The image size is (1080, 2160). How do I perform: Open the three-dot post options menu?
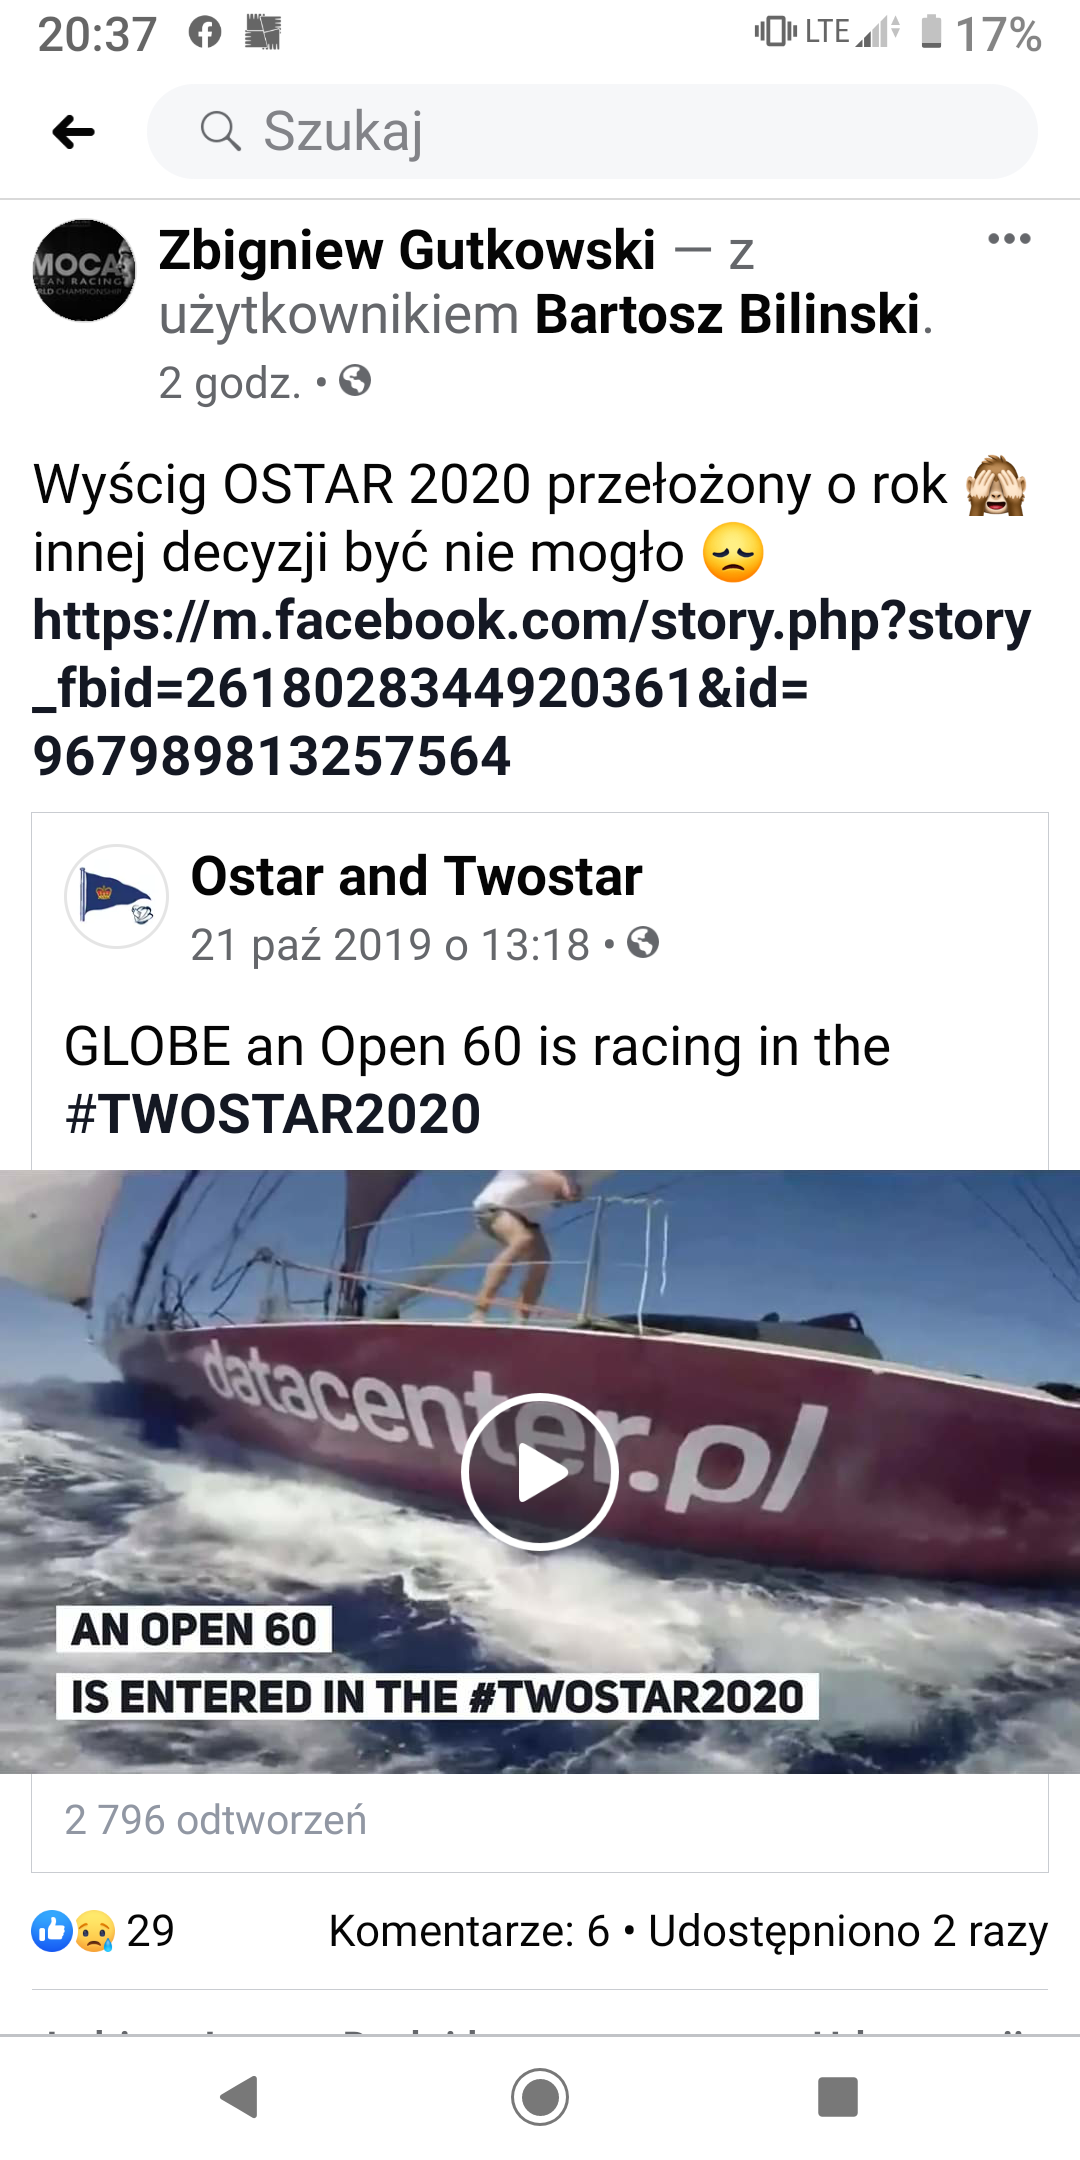coord(1009,238)
